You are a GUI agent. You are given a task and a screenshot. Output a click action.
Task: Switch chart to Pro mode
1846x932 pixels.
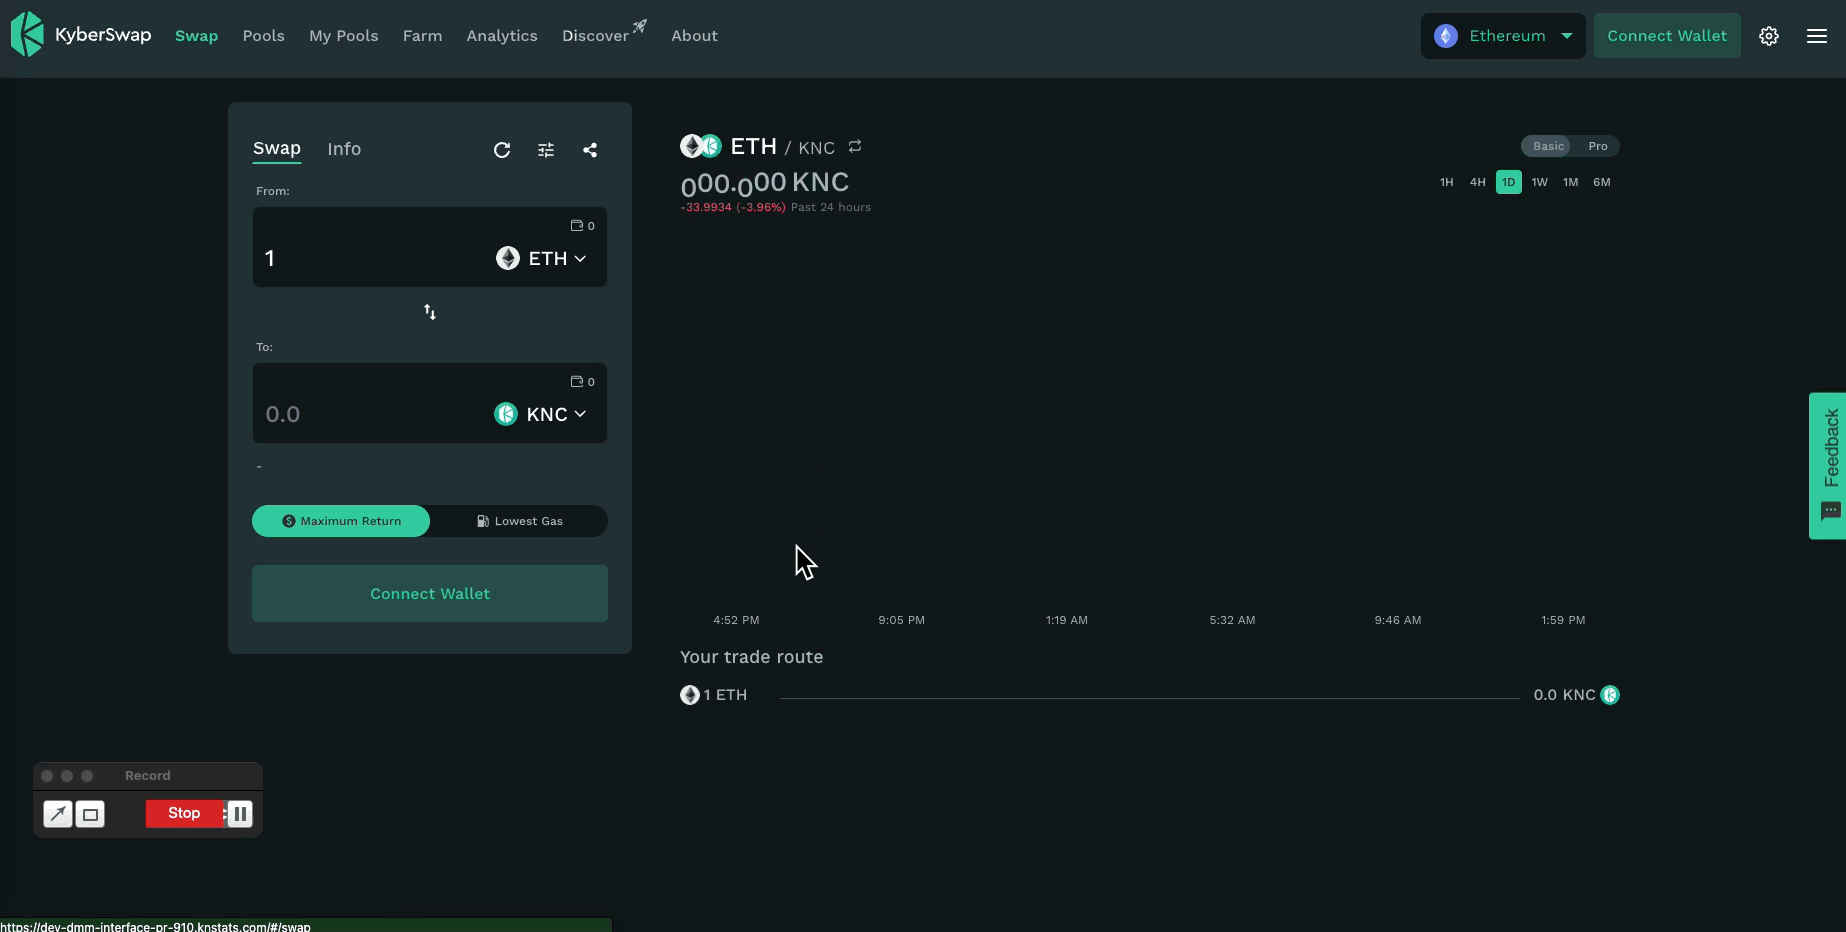(1598, 146)
